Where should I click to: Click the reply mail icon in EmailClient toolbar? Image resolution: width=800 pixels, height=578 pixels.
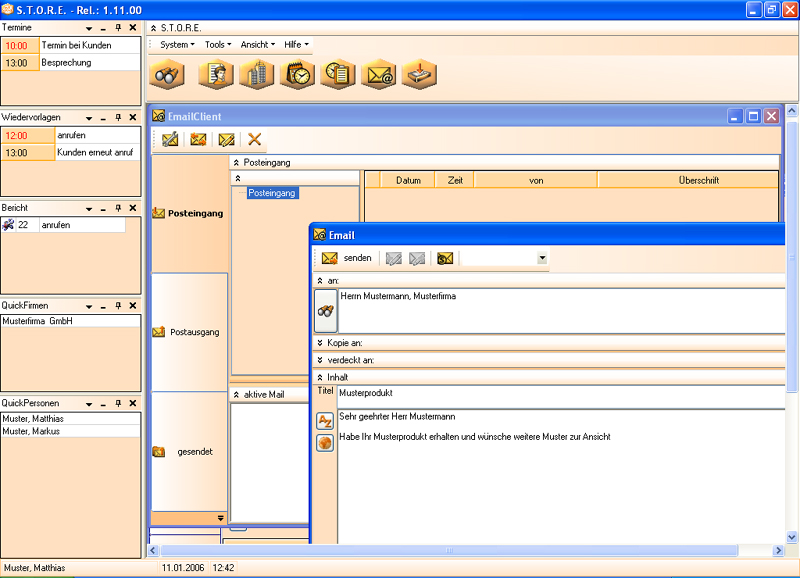pos(198,139)
